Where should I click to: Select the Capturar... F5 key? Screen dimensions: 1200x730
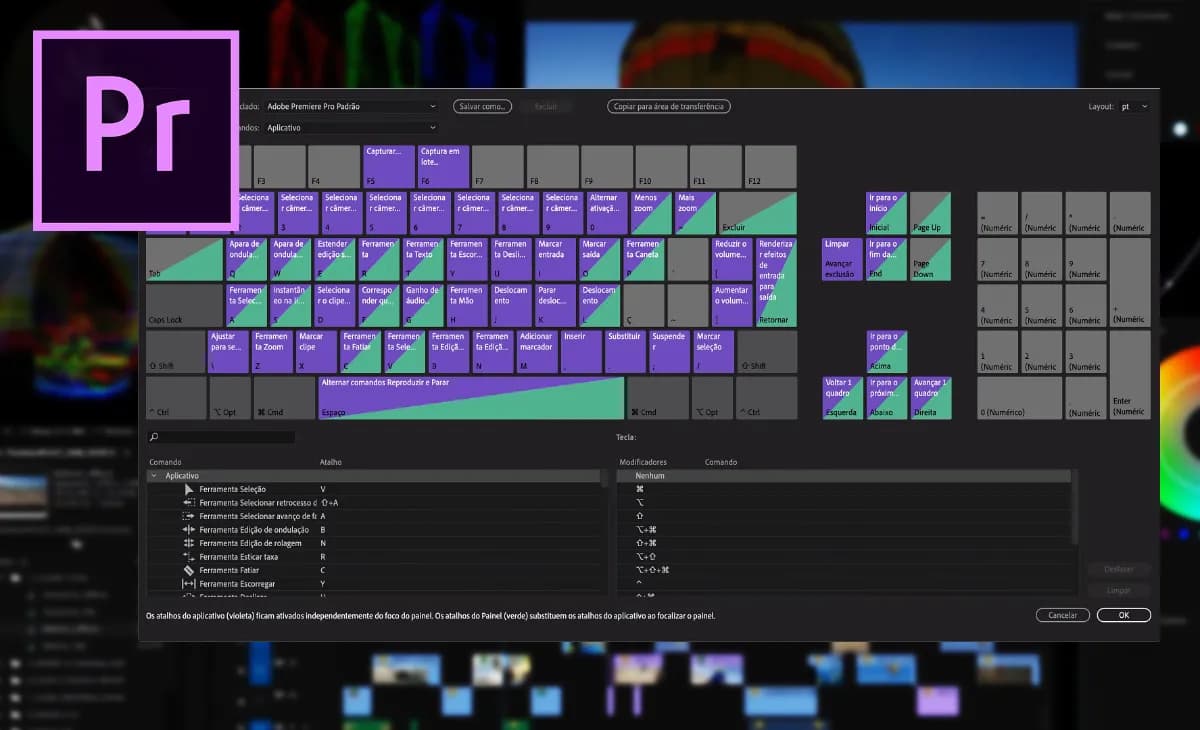pyautogui.click(x=388, y=167)
